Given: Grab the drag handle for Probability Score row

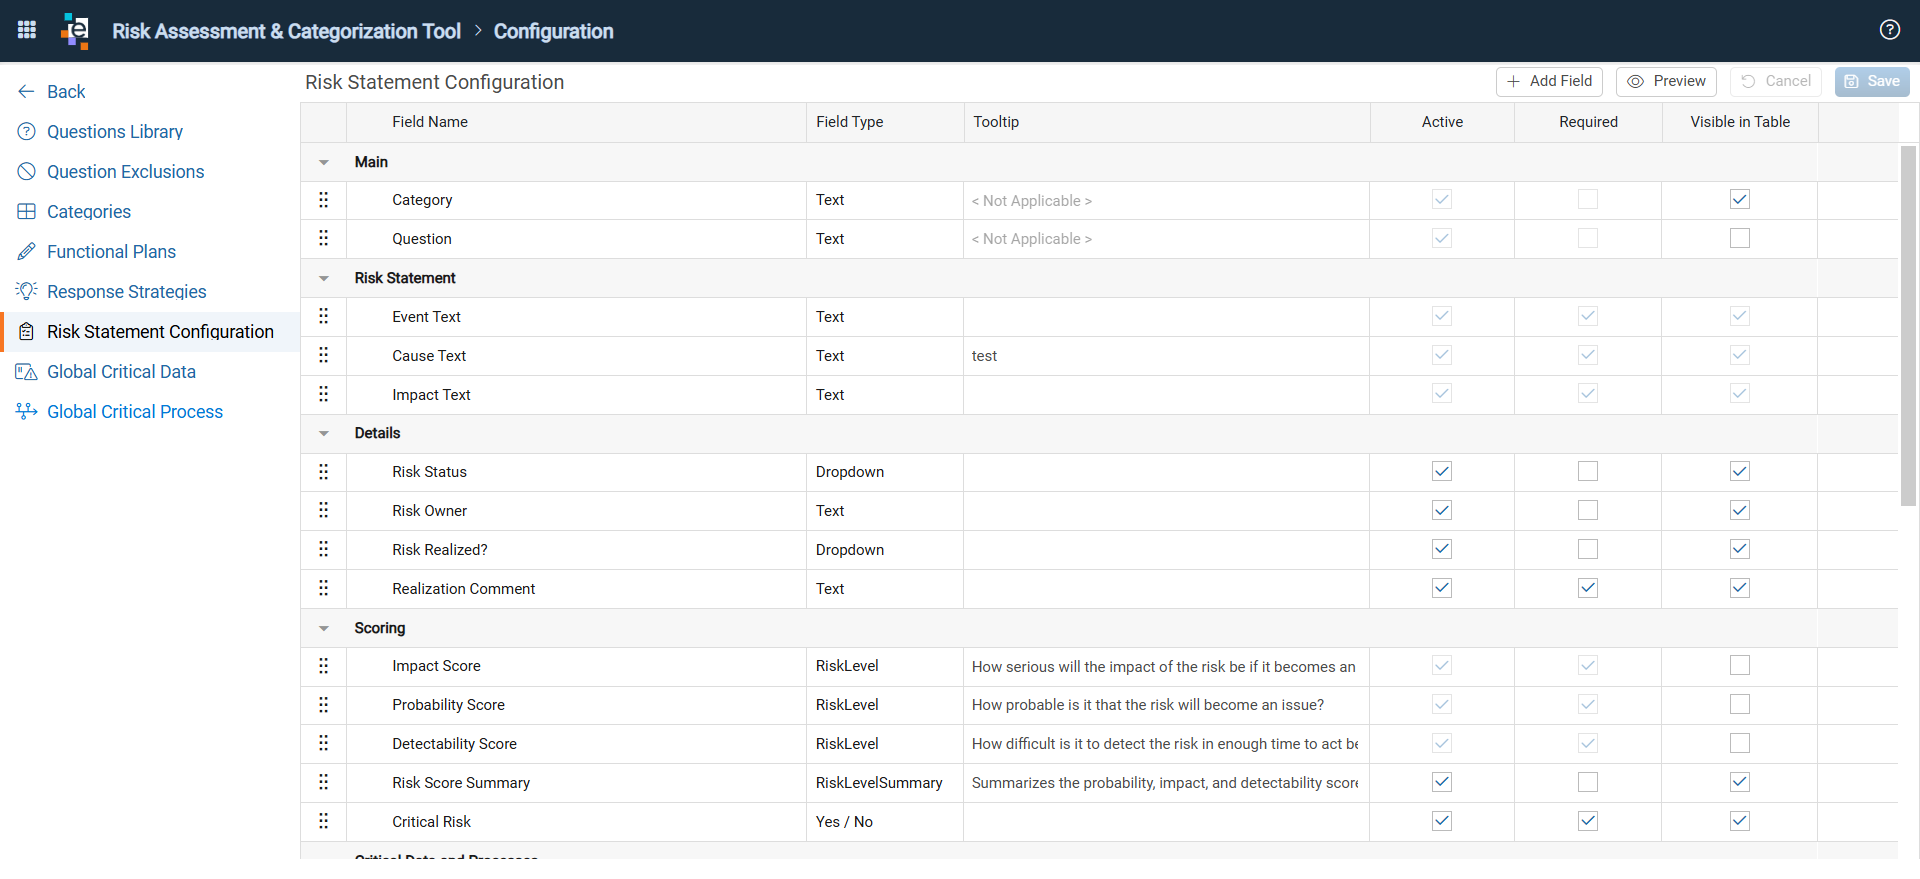Looking at the screenshot, I should 323,705.
